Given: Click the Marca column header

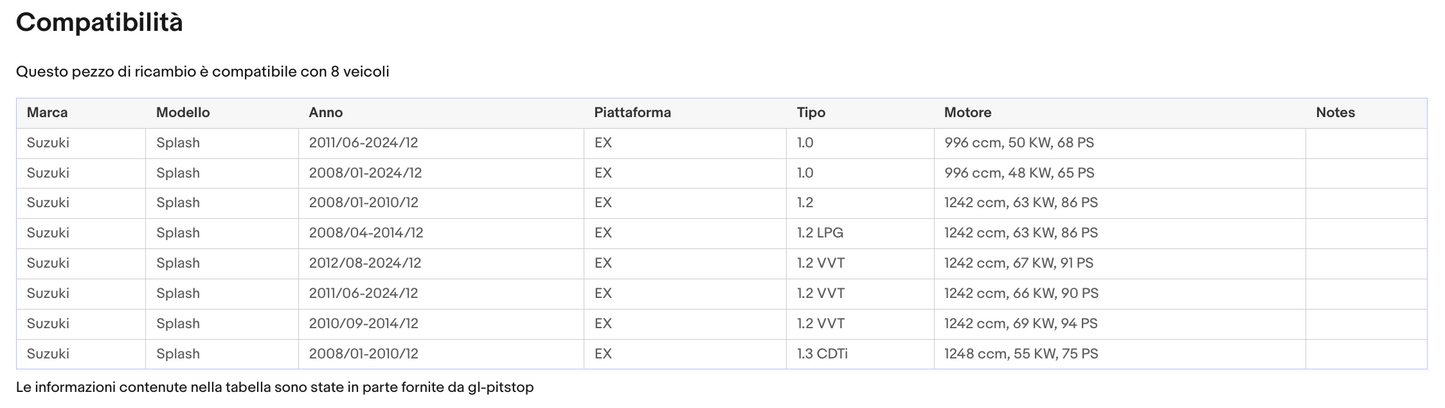Looking at the screenshot, I should pyautogui.click(x=47, y=113).
